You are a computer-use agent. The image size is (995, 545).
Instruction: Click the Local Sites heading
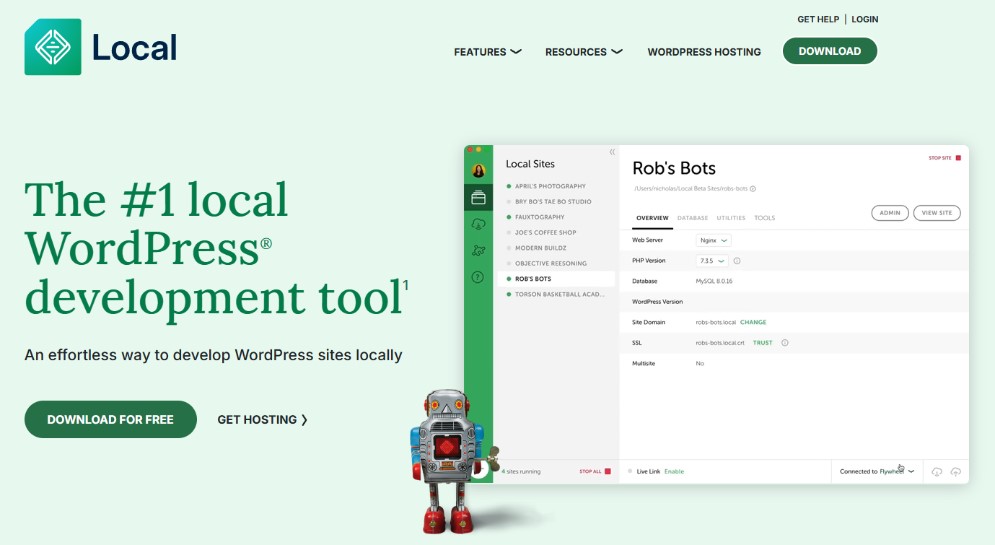tap(530, 164)
